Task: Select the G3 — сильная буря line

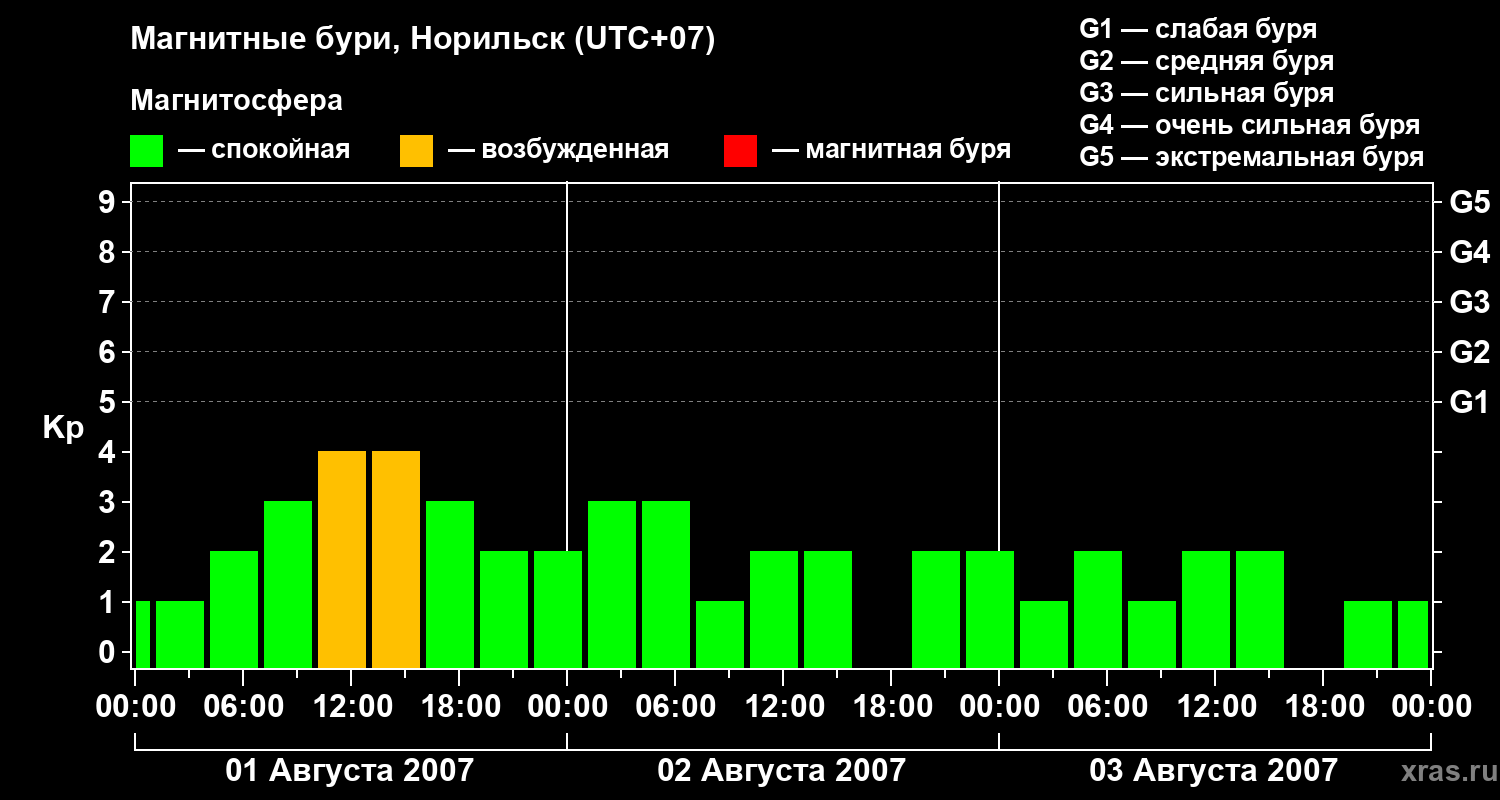Action: point(1207,93)
